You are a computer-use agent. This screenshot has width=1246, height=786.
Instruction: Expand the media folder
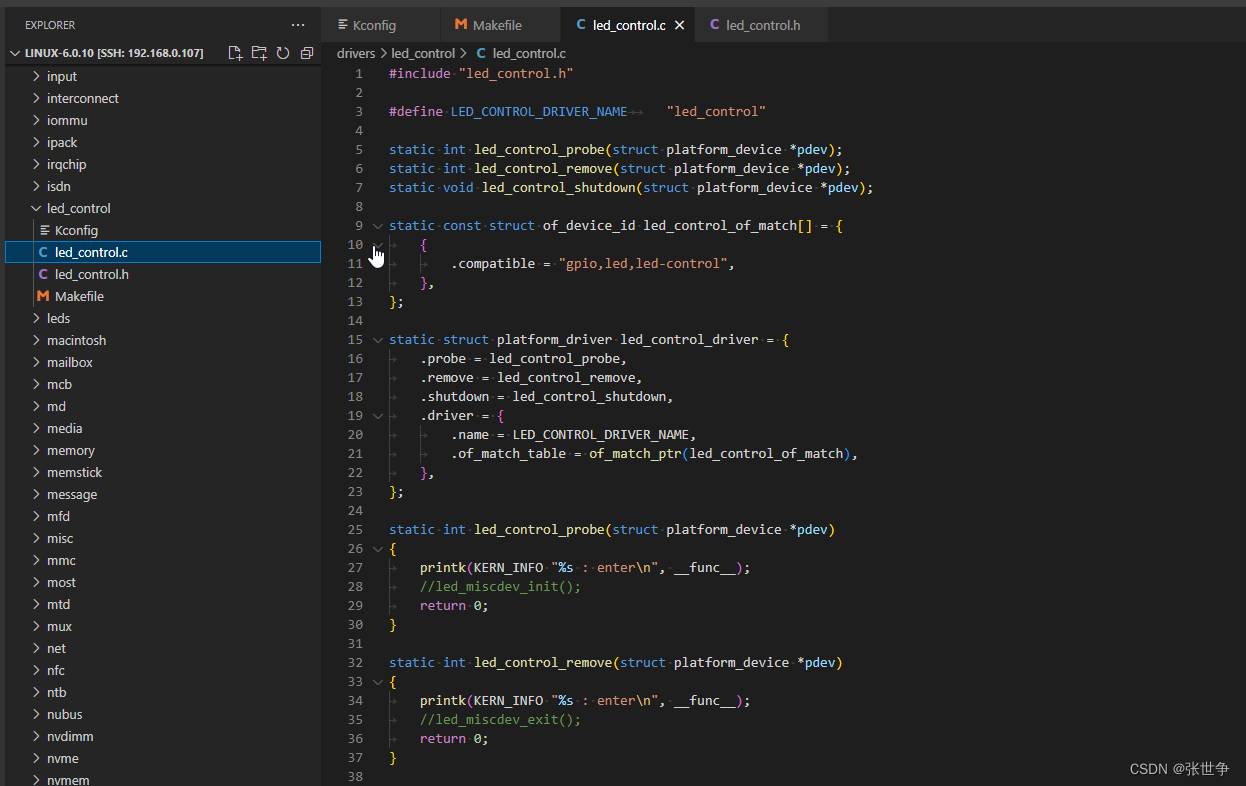point(37,428)
